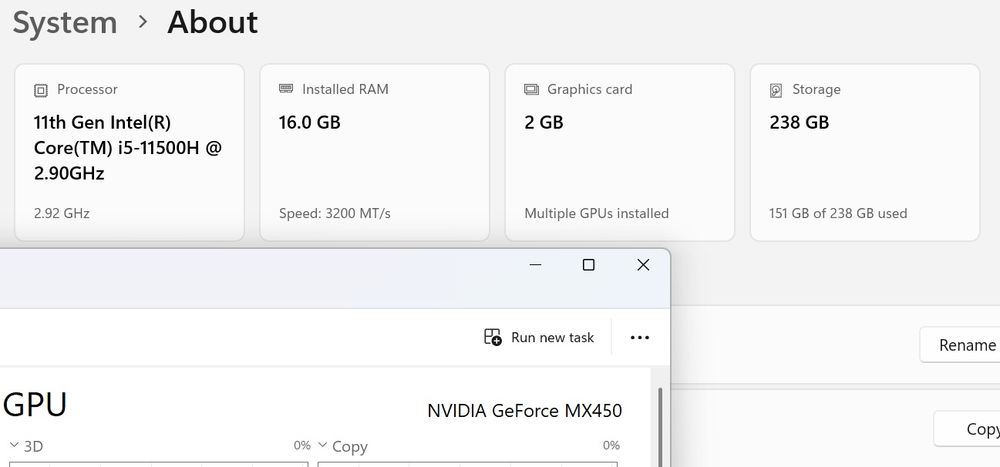Click the Multiple GPUs installed text

click(x=596, y=213)
